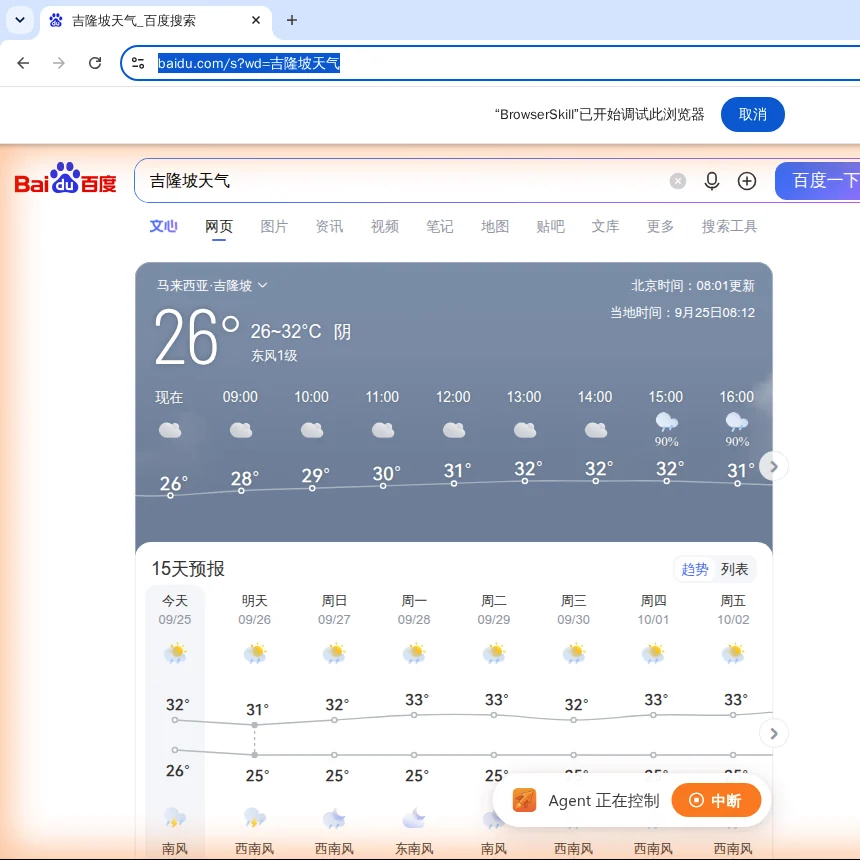Click the 30° hourly point at 11:00
This screenshot has width=860, height=860.
[x=383, y=486]
